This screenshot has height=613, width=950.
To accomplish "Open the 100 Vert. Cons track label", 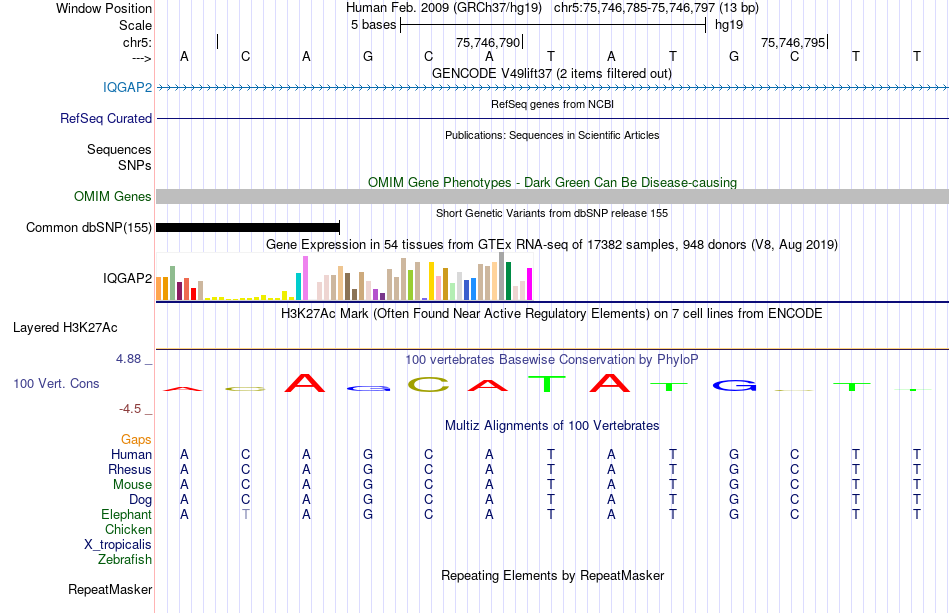I will point(56,383).
